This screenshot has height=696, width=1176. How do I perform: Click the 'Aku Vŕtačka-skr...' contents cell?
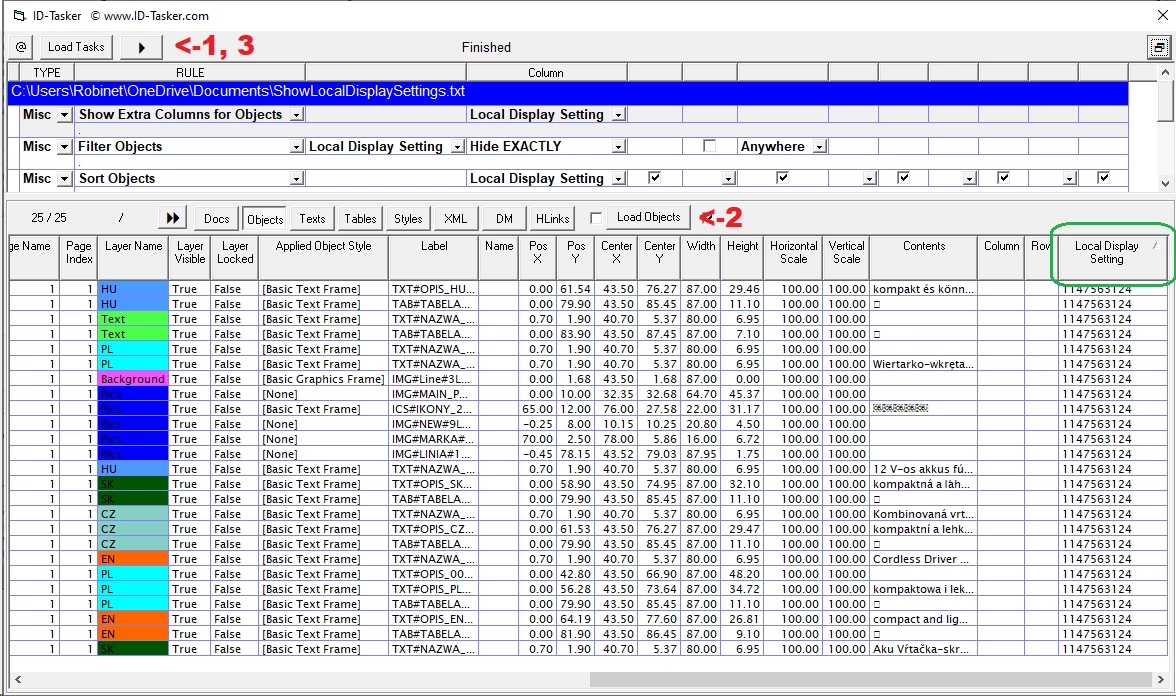(x=924, y=649)
